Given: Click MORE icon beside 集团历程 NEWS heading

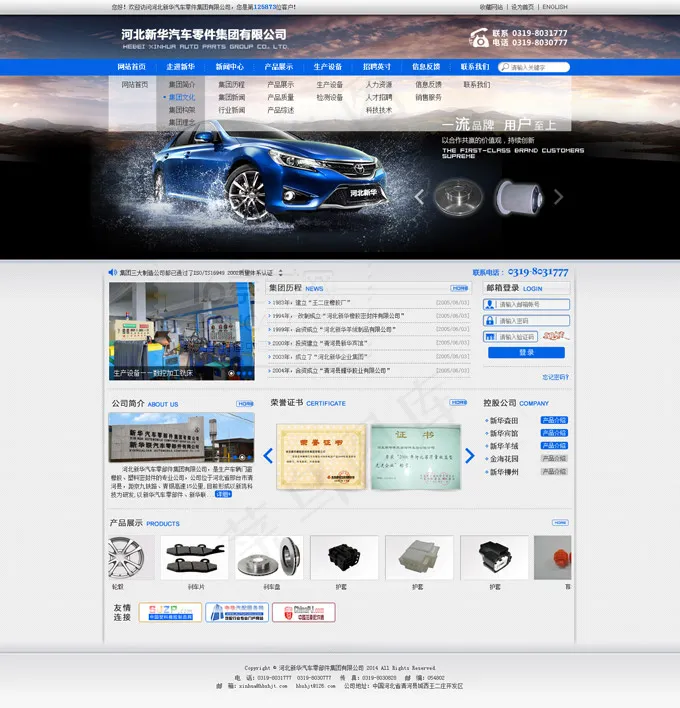Looking at the screenshot, I should pos(459,288).
